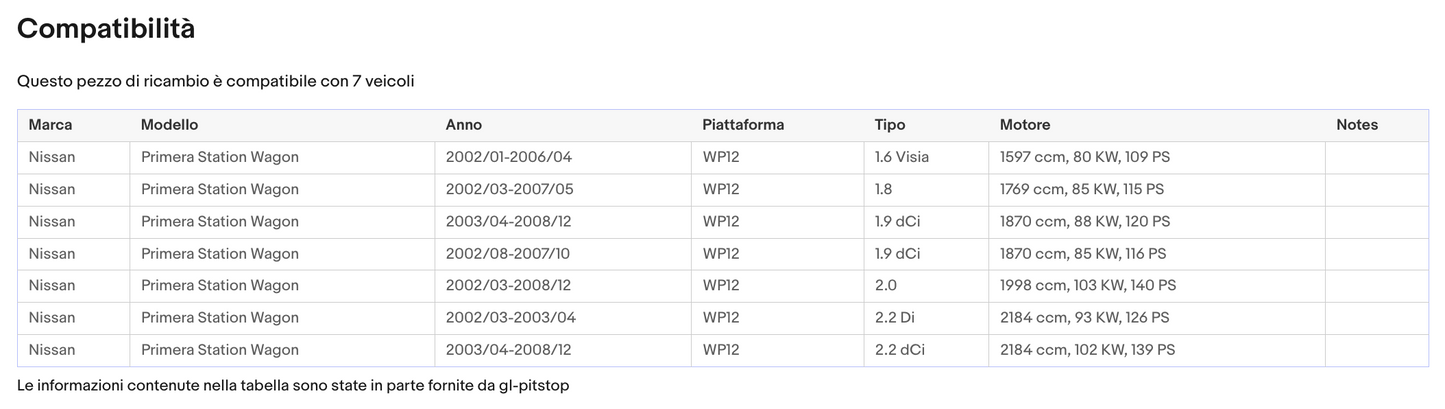Click the 2184 ccm, 102 KW, 139 PS cell
Image resolution: width=1445 pixels, height=409 pixels.
tap(1087, 349)
